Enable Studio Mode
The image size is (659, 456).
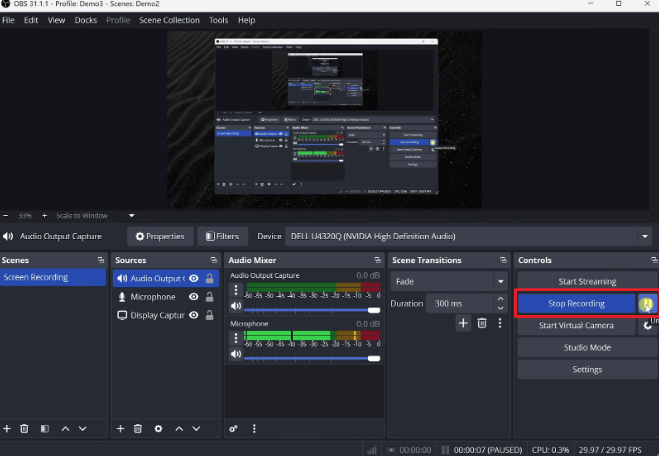click(x=587, y=348)
